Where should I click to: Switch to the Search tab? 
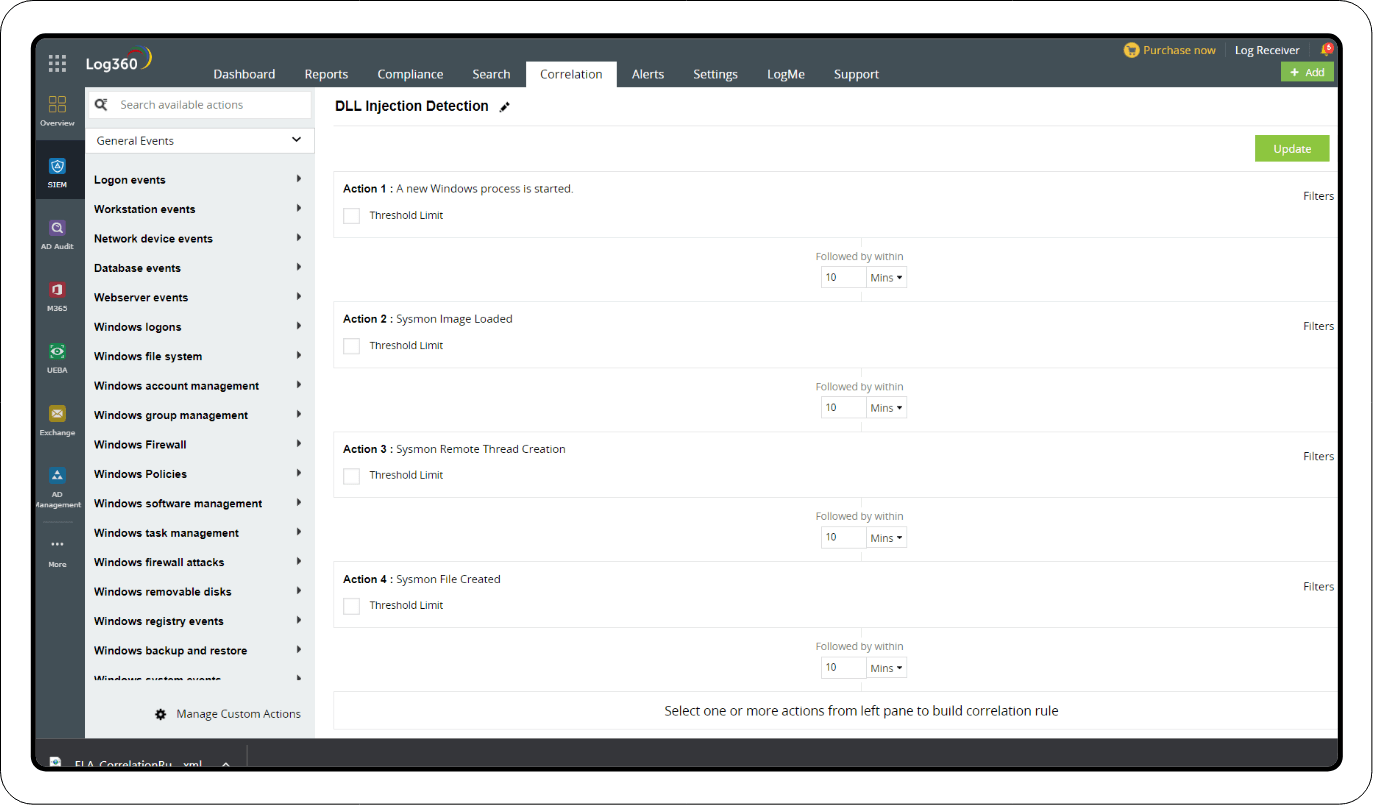click(x=491, y=74)
